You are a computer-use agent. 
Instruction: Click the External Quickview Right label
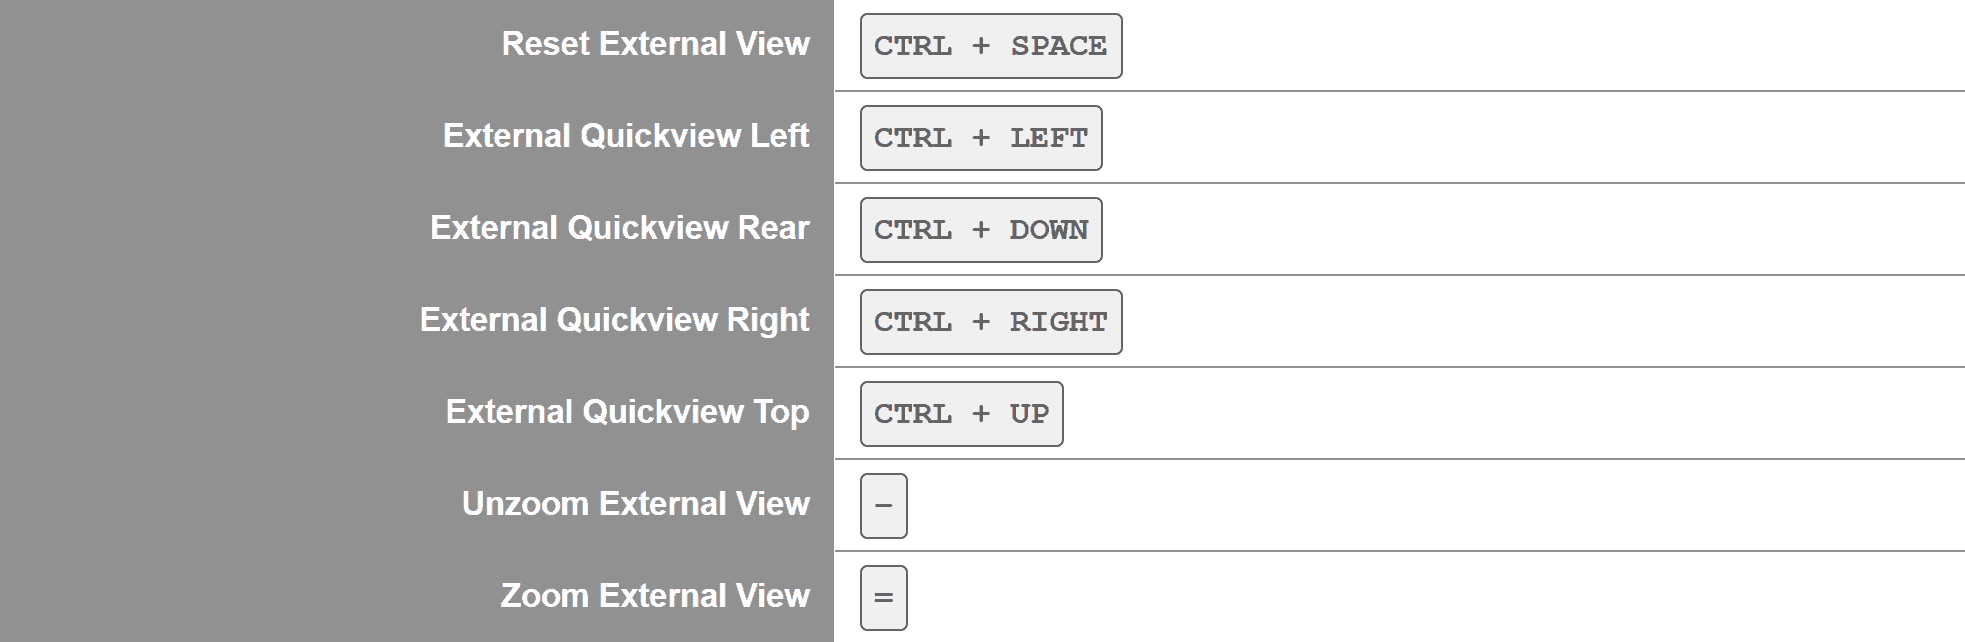click(614, 320)
